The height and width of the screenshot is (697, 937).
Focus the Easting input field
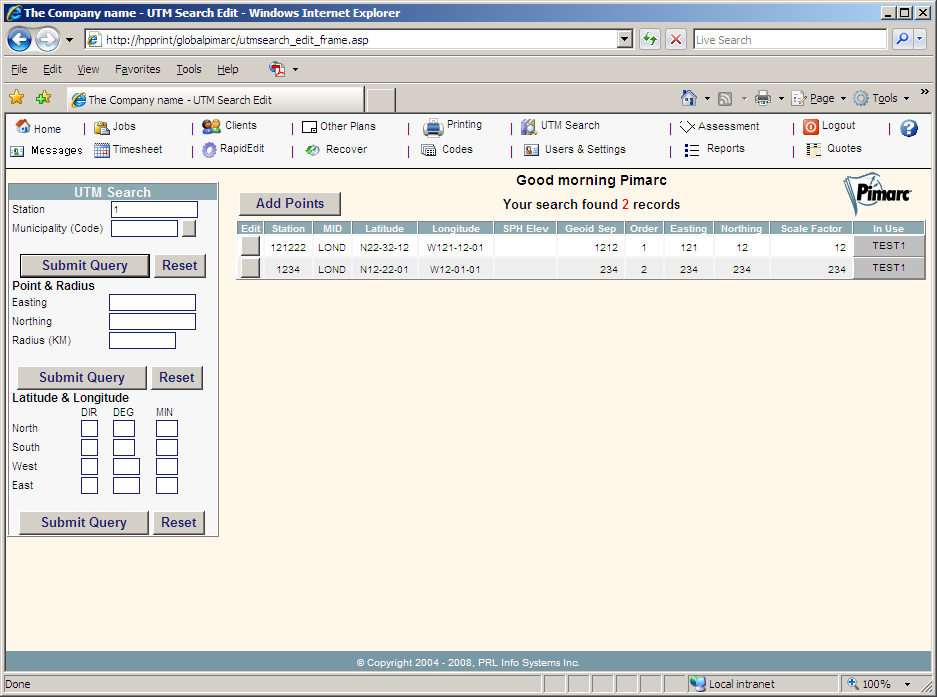[152, 302]
